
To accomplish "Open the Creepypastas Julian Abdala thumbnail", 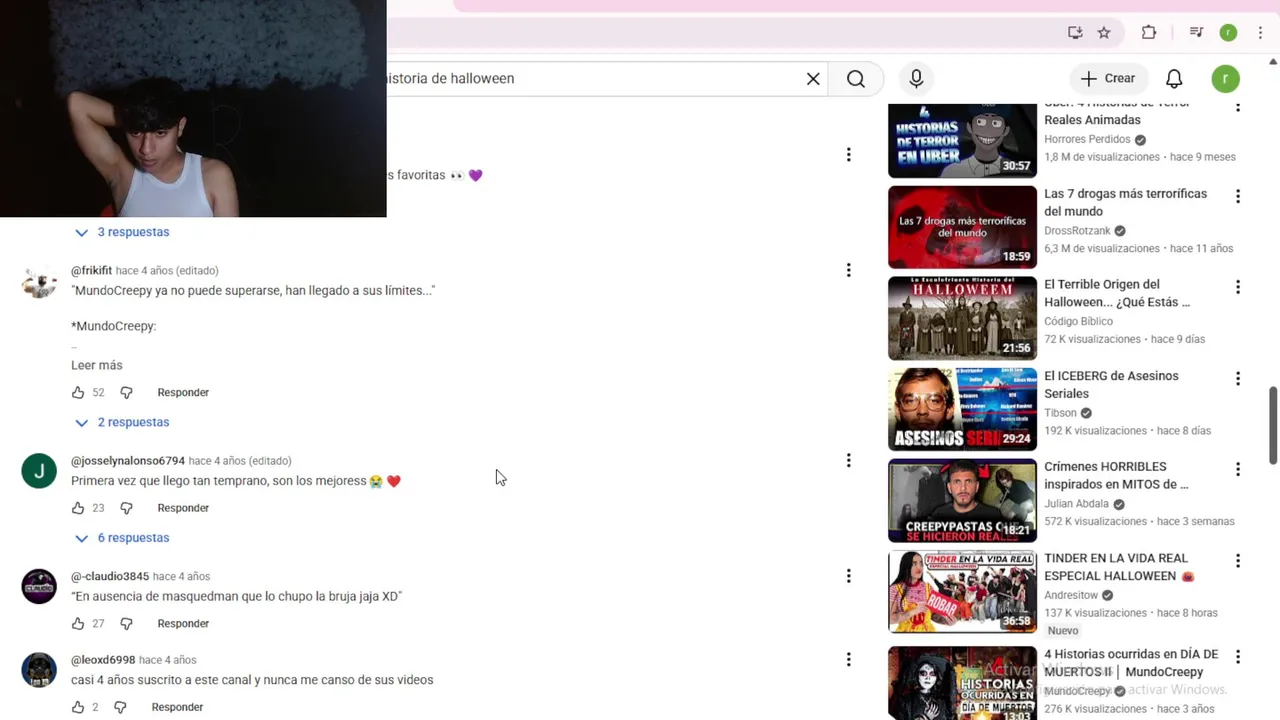I will [x=962, y=500].
